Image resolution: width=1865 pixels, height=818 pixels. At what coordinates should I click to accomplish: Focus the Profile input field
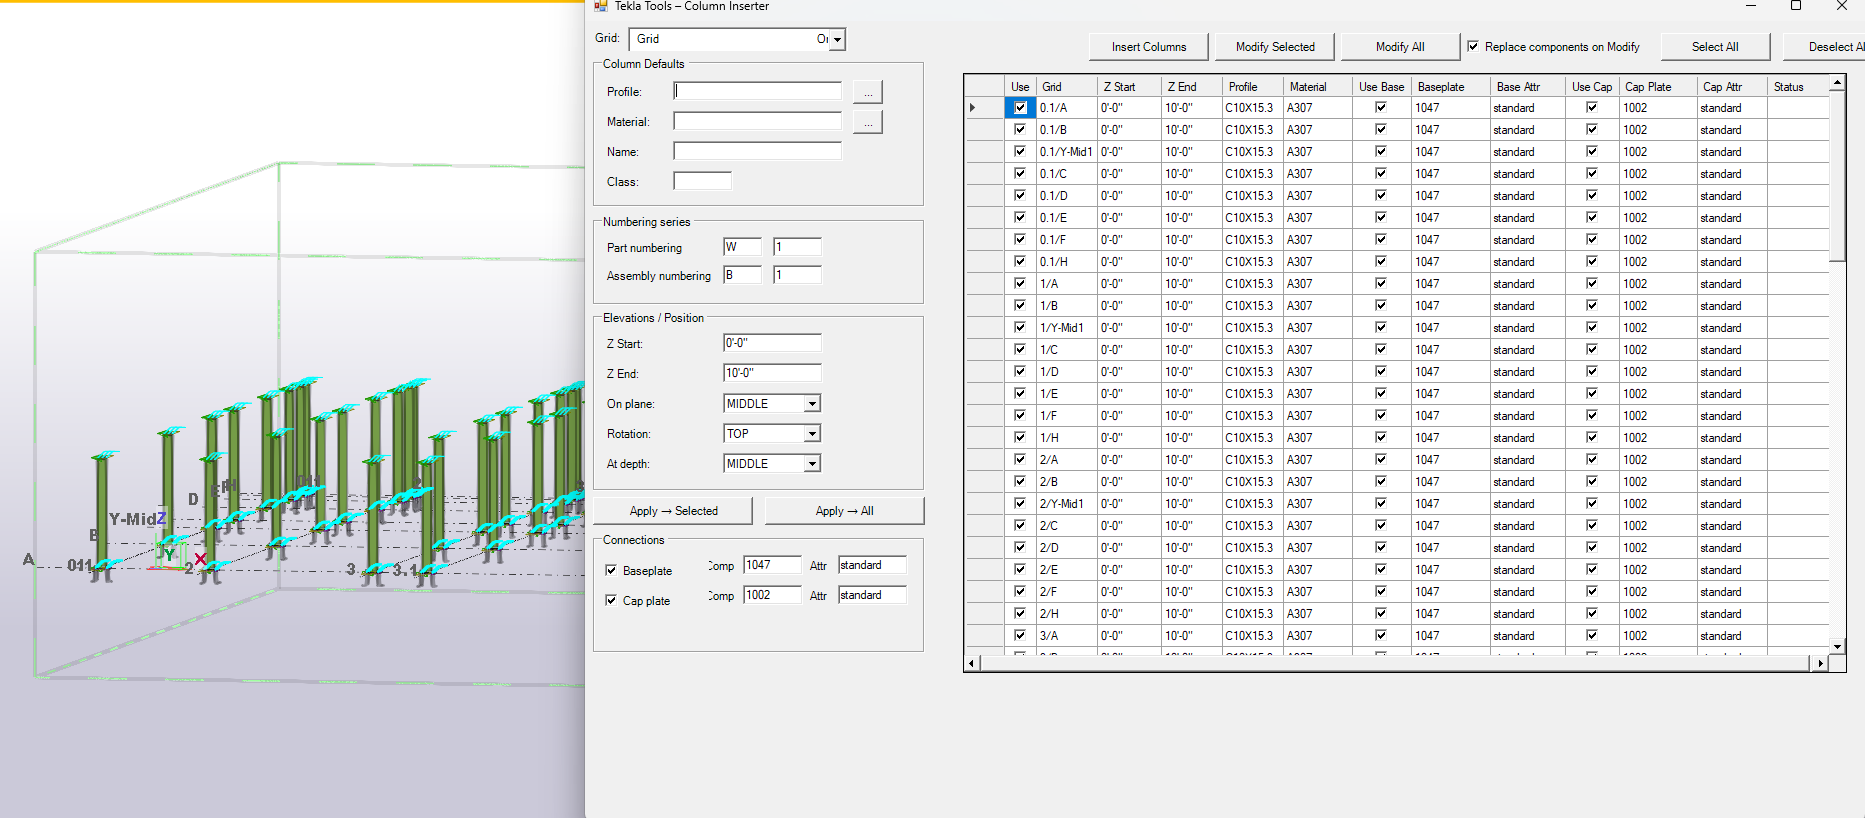tap(757, 91)
